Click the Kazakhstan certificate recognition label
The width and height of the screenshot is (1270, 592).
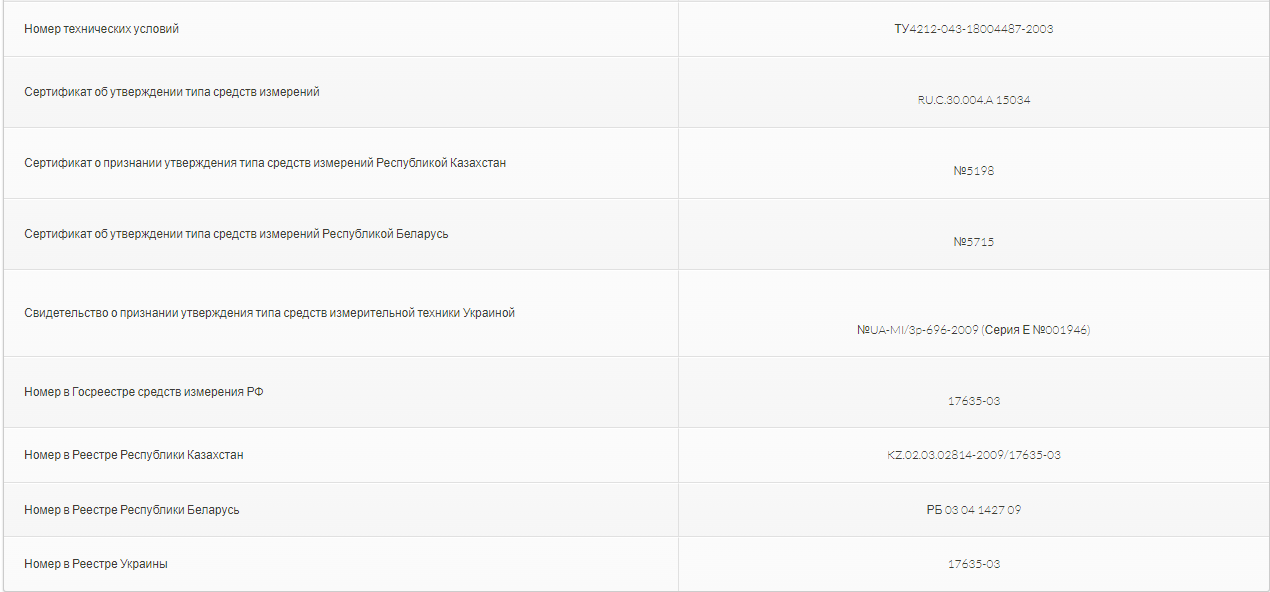tap(265, 163)
